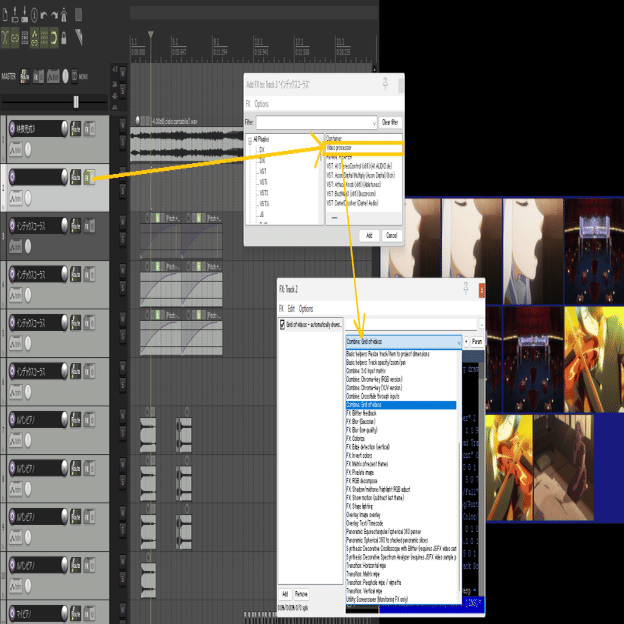Viewport: 624px width, 624px height.
Task: Click trim button on track 2
Action: point(16,198)
